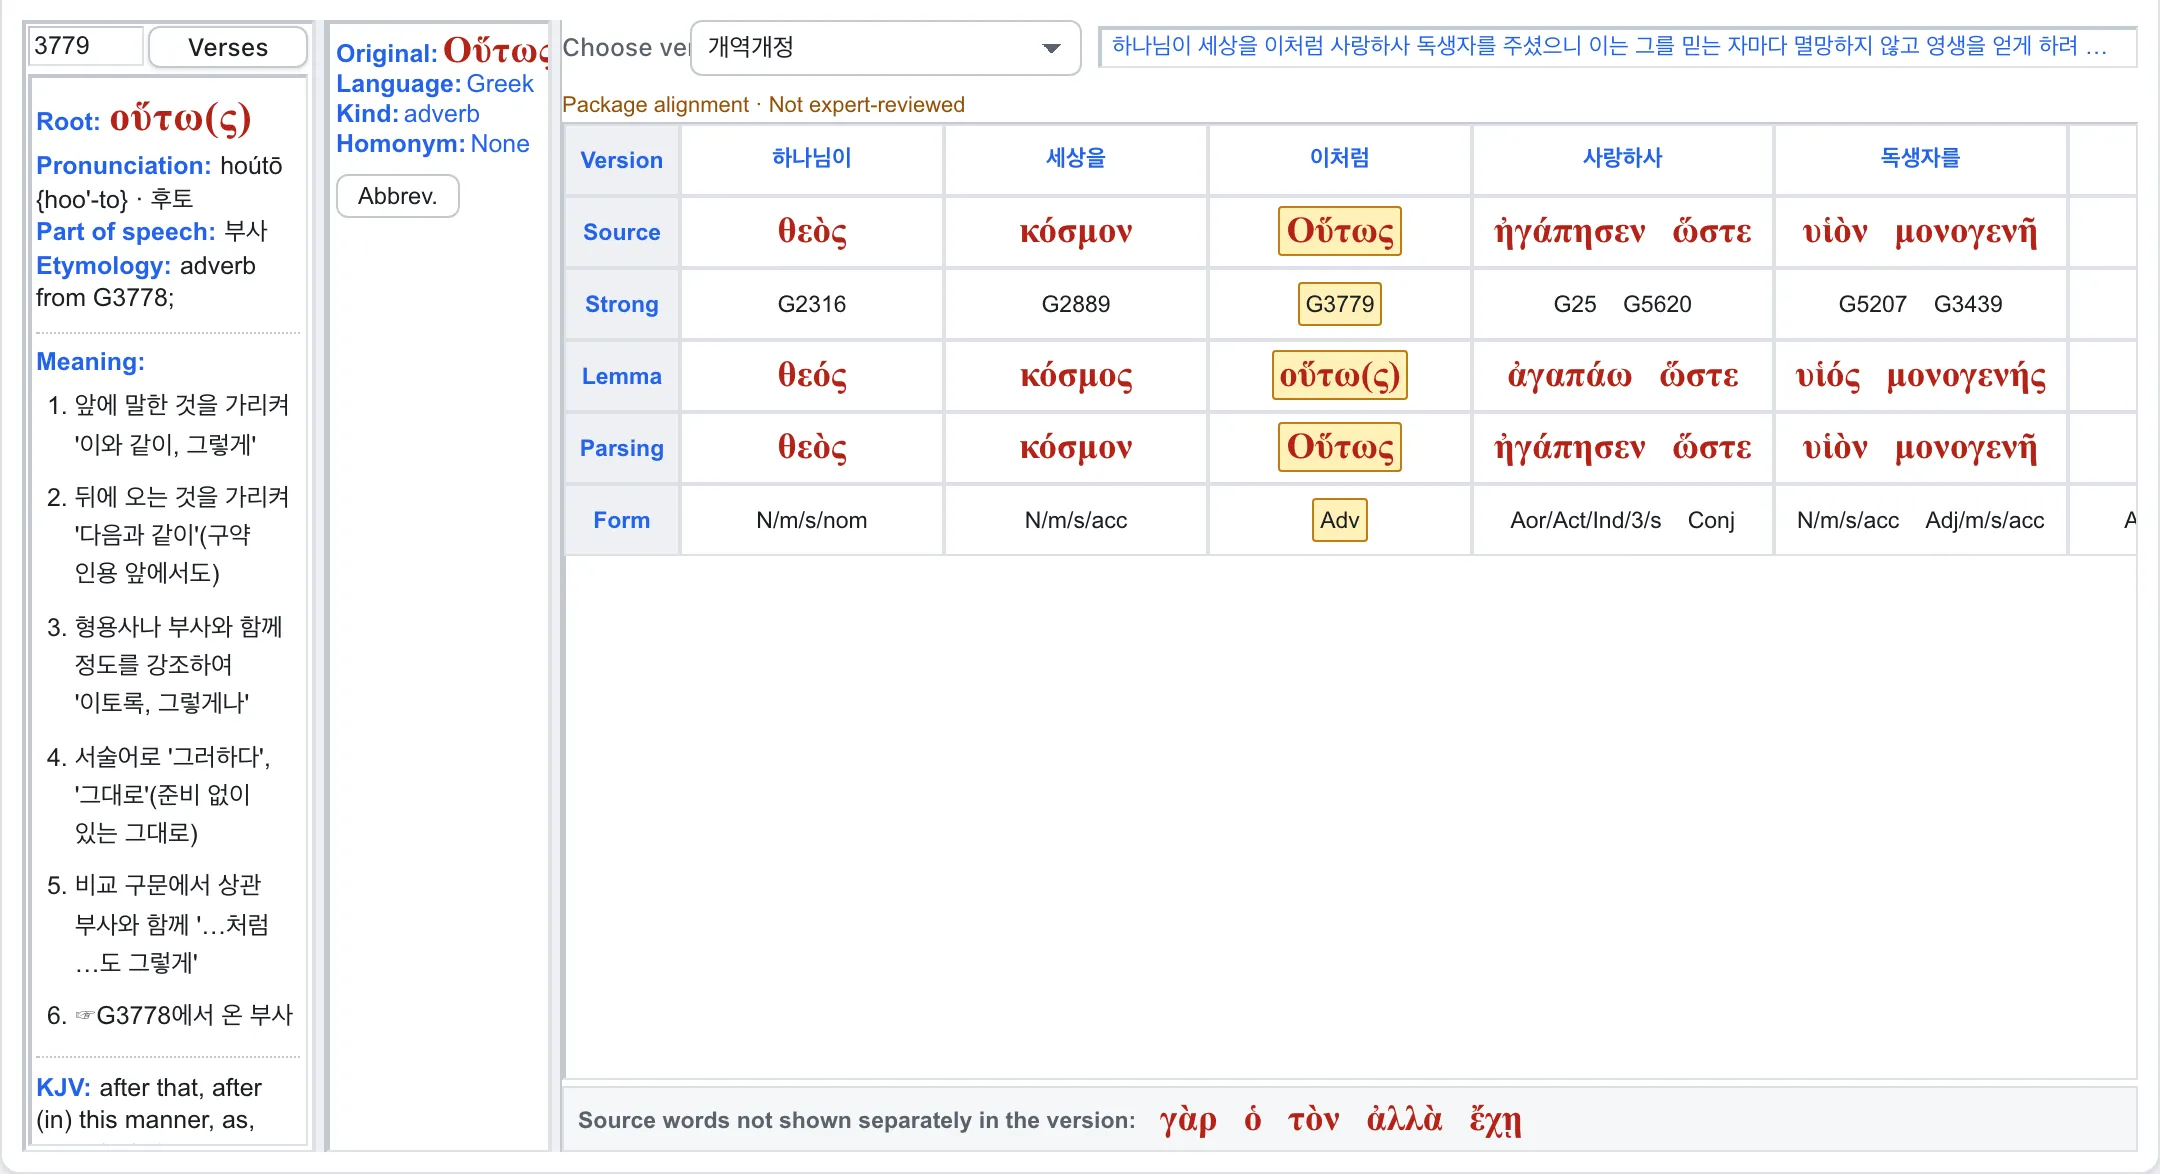The width and height of the screenshot is (2160, 1174).
Task: Click unshown source word ἔχῃ
Action: tap(1495, 1120)
